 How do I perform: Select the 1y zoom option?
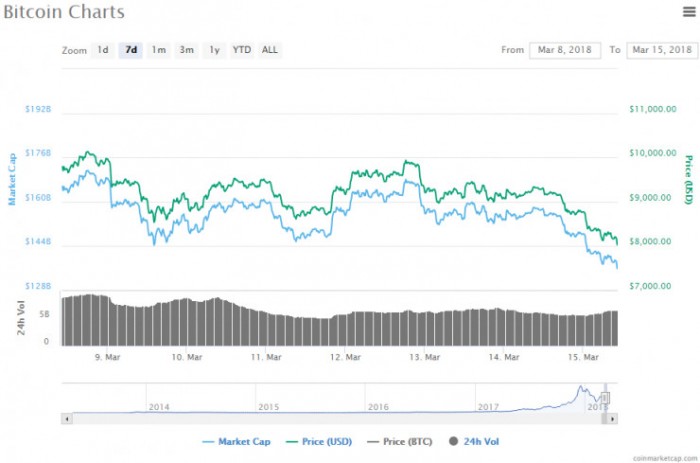click(x=214, y=50)
